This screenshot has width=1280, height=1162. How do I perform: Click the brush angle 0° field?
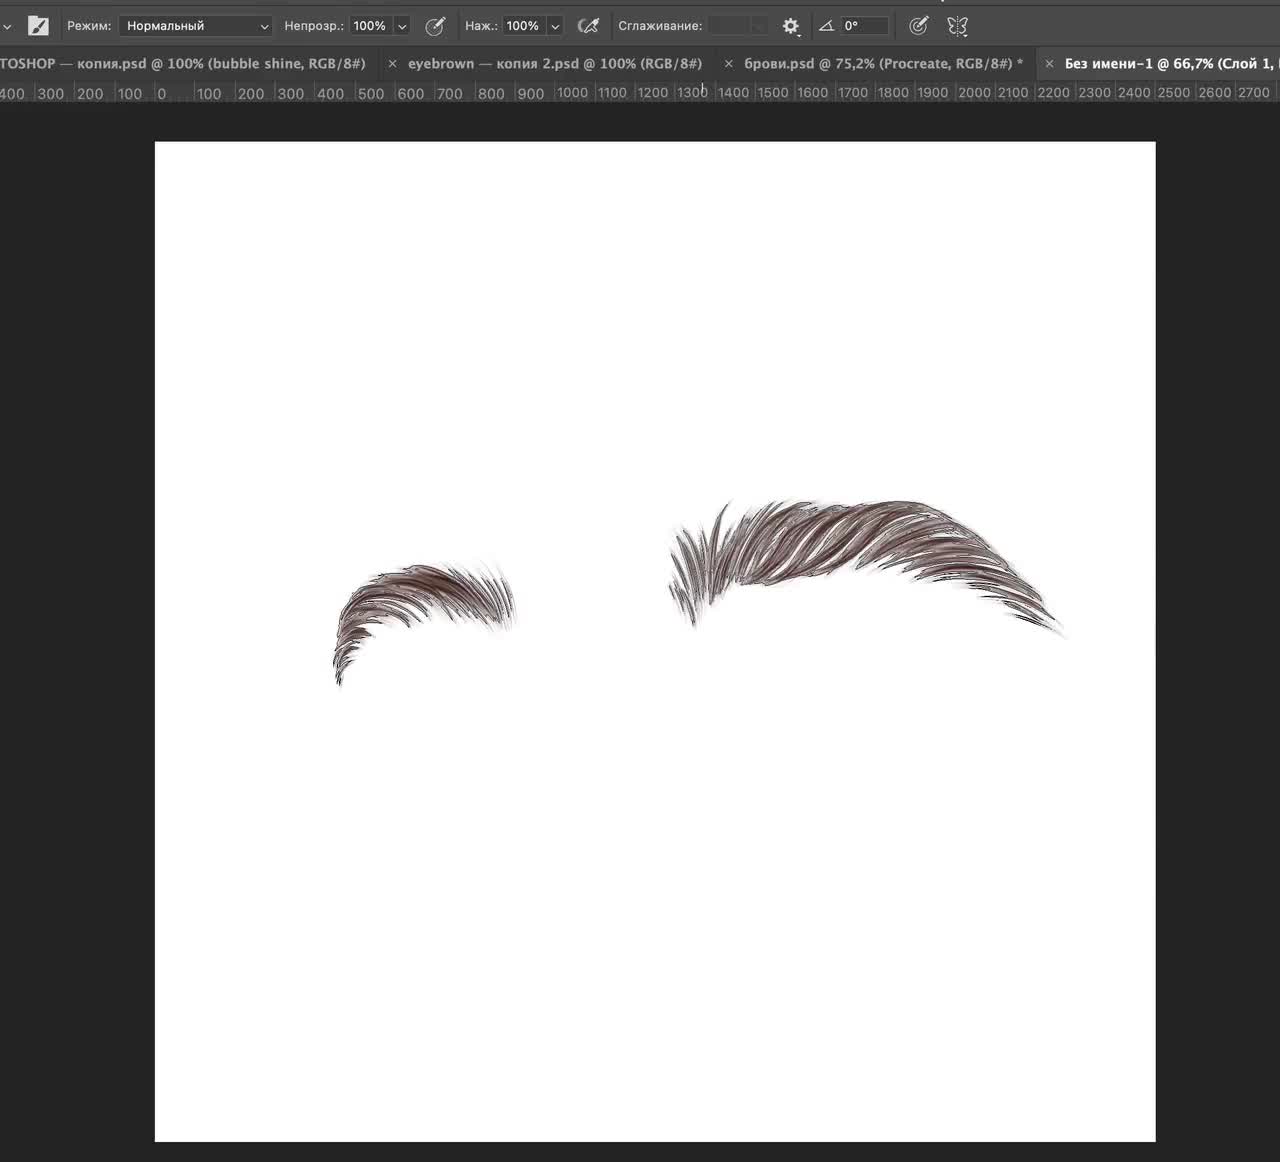tap(865, 26)
